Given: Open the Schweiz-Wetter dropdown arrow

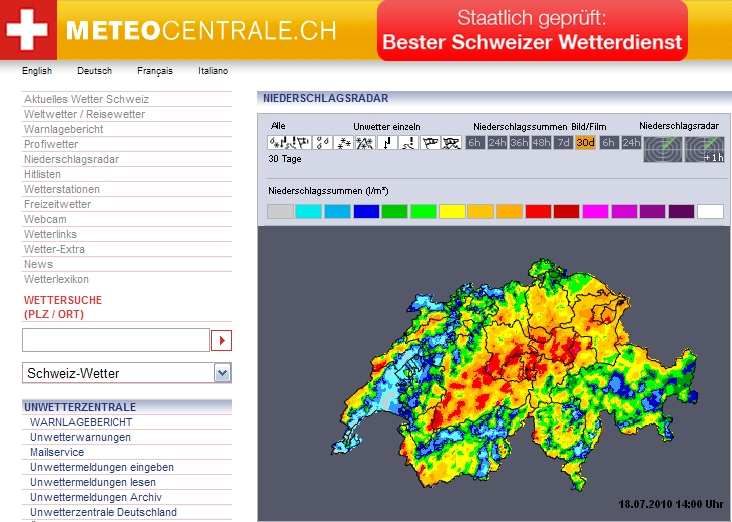Looking at the screenshot, I should pos(223,373).
